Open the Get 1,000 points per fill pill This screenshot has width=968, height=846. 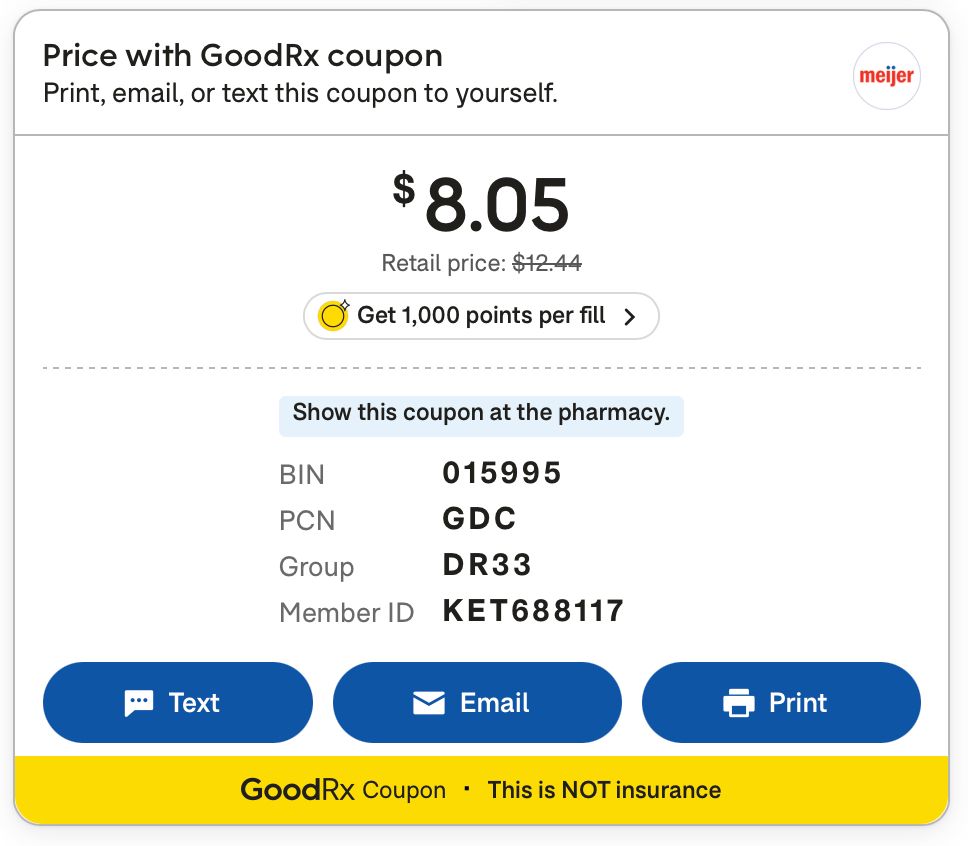(x=481, y=316)
